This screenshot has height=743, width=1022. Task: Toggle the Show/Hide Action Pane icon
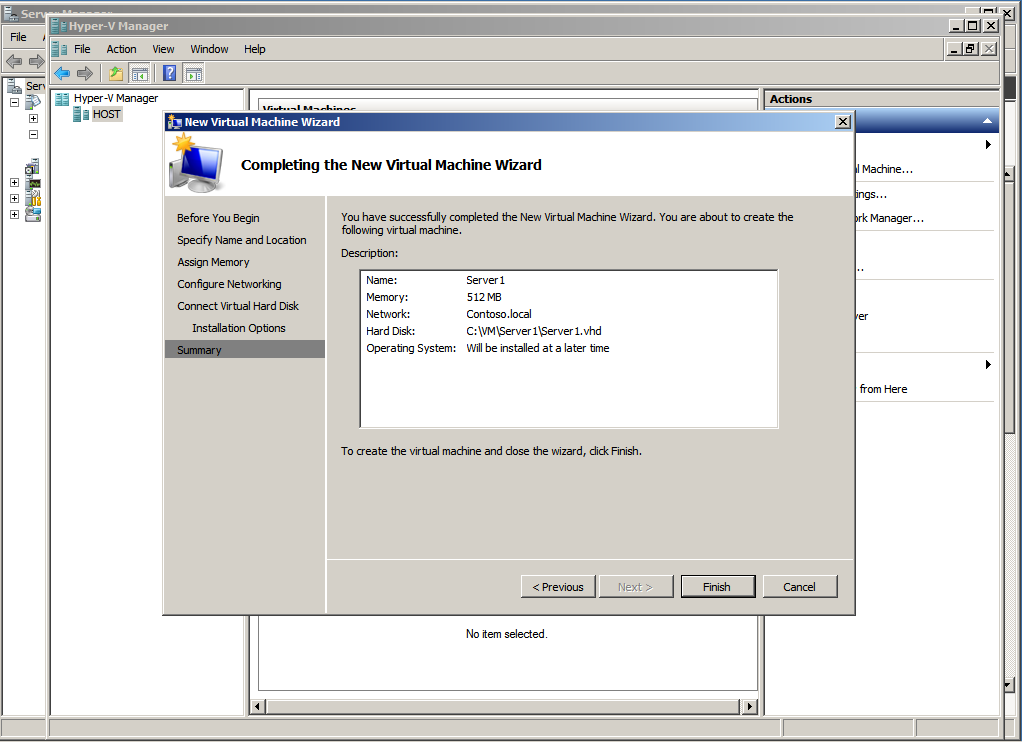194,74
